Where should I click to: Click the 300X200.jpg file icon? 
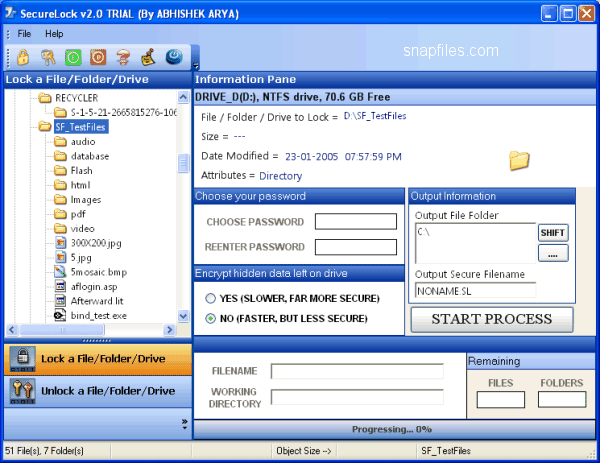click(x=60, y=243)
